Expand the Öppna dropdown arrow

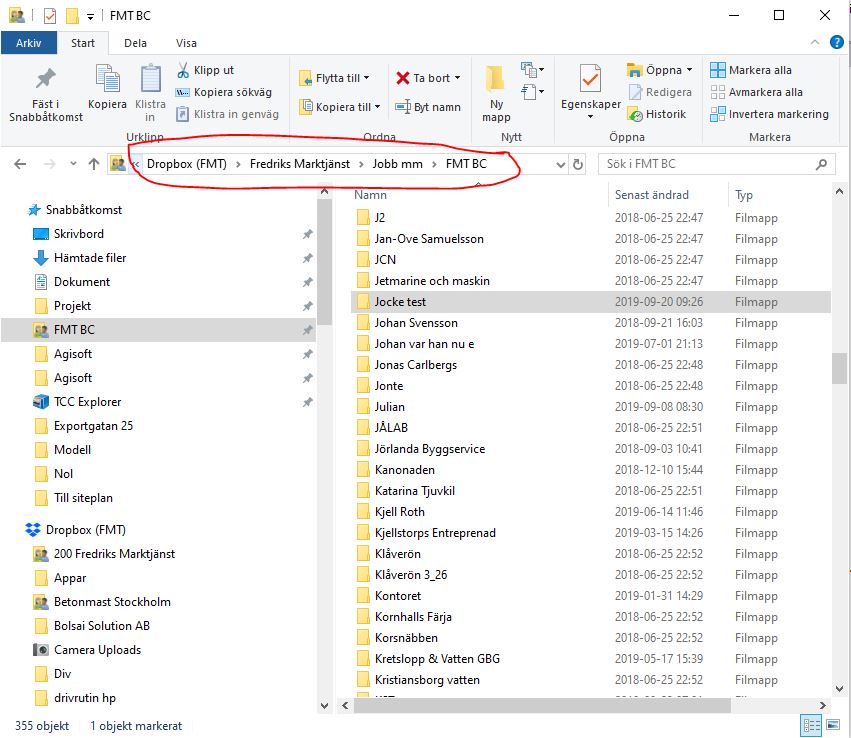(x=689, y=70)
